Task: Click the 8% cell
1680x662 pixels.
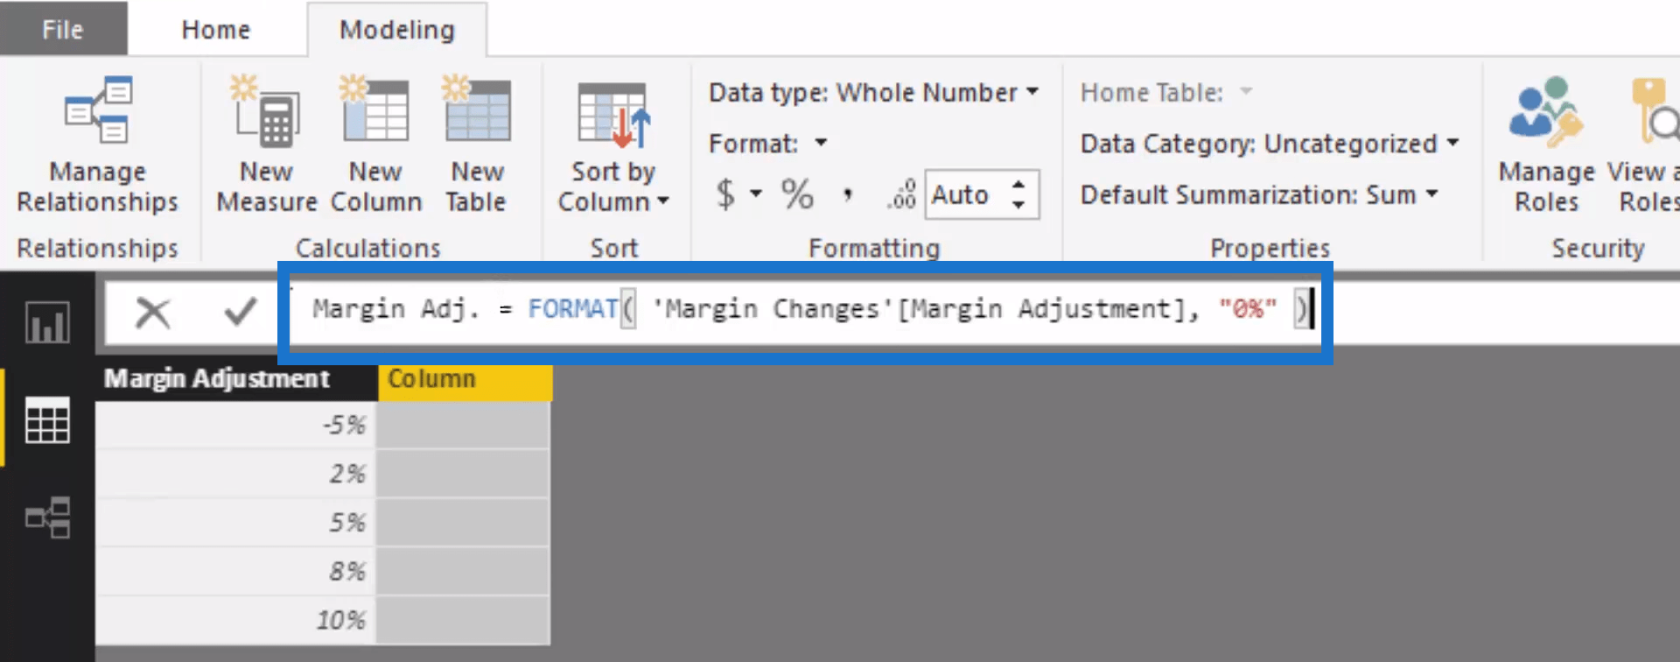Action: pos(235,571)
